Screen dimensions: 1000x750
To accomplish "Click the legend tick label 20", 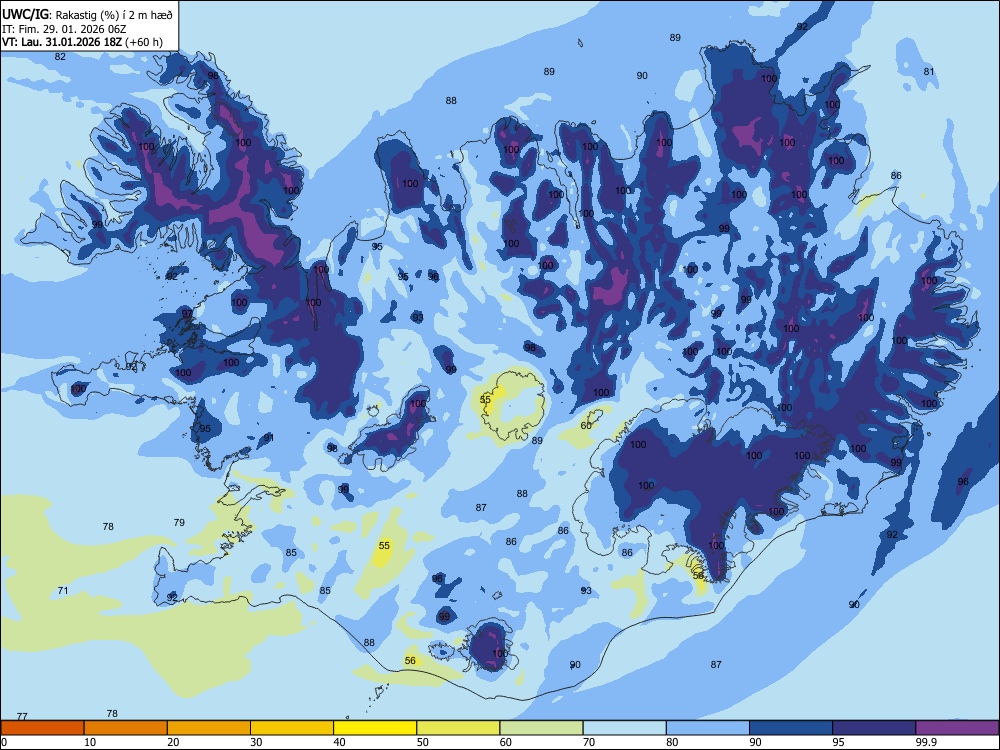I will pos(173,742).
